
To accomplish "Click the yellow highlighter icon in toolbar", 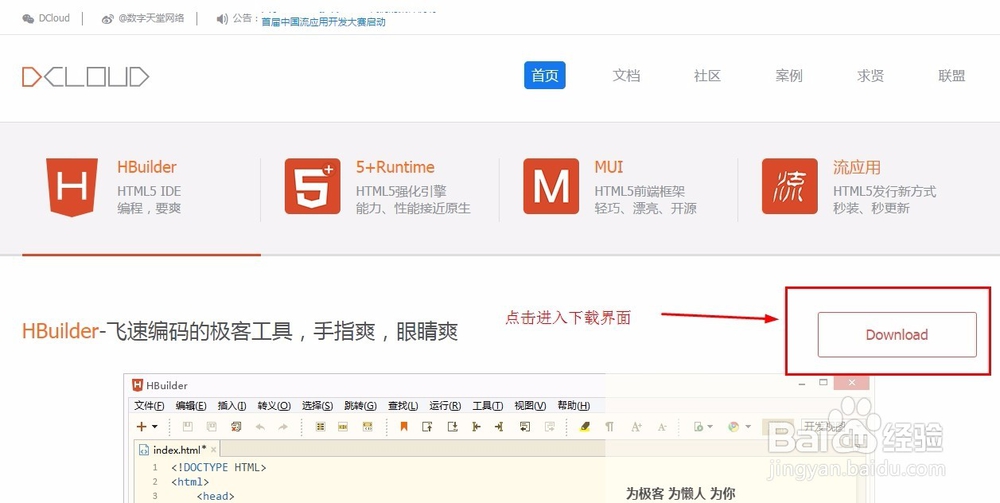I will [x=584, y=426].
